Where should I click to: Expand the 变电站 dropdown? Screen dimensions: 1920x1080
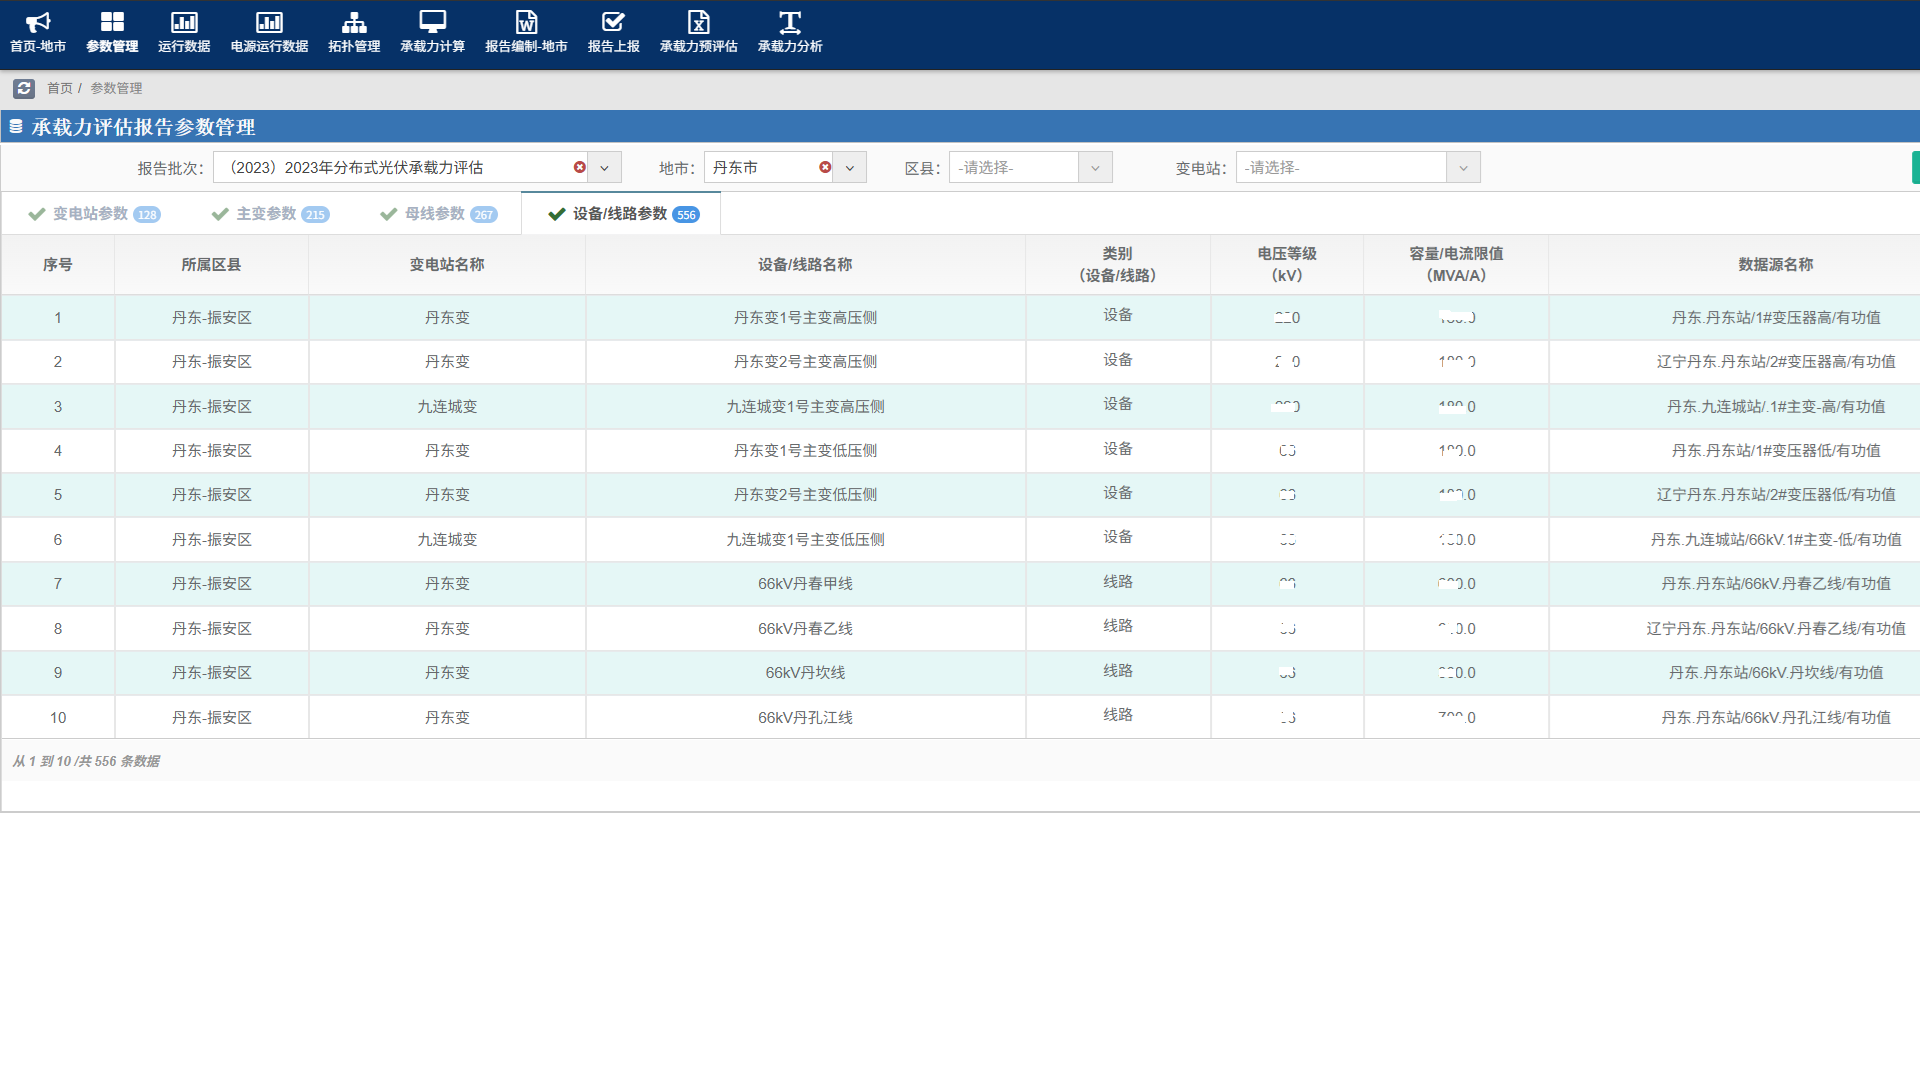click(1463, 167)
